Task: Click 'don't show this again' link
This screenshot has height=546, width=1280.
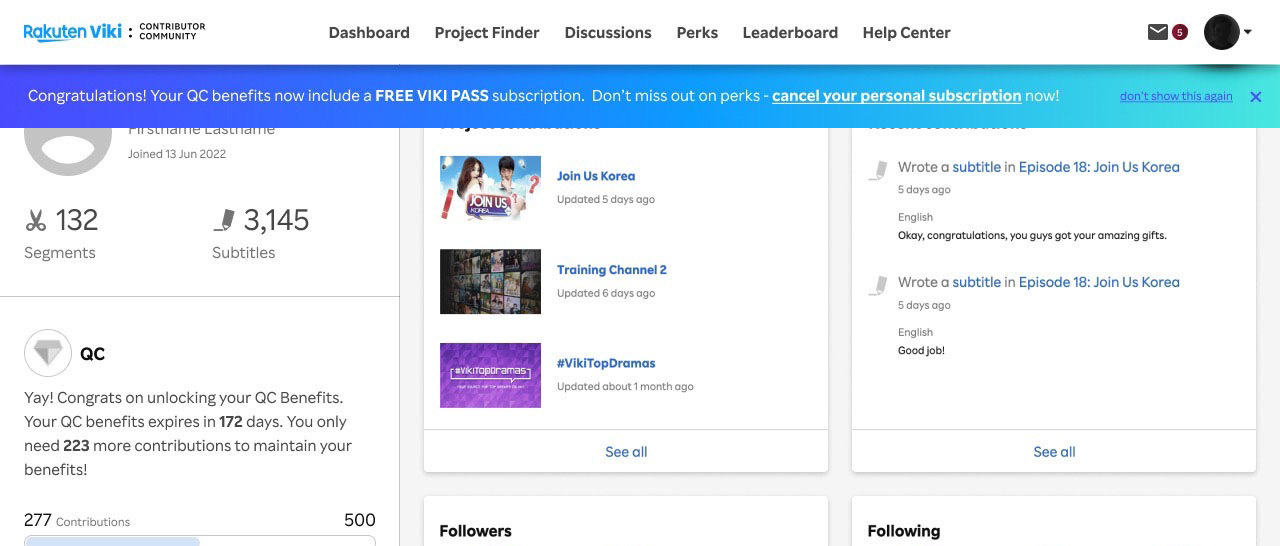Action: coord(1176,96)
